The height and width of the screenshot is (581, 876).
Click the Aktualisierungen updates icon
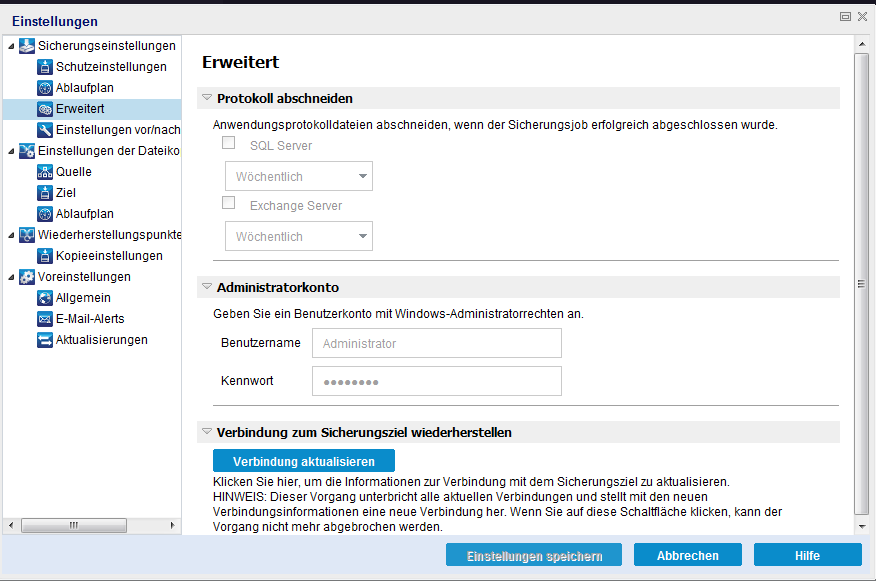[x=44, y=340]
